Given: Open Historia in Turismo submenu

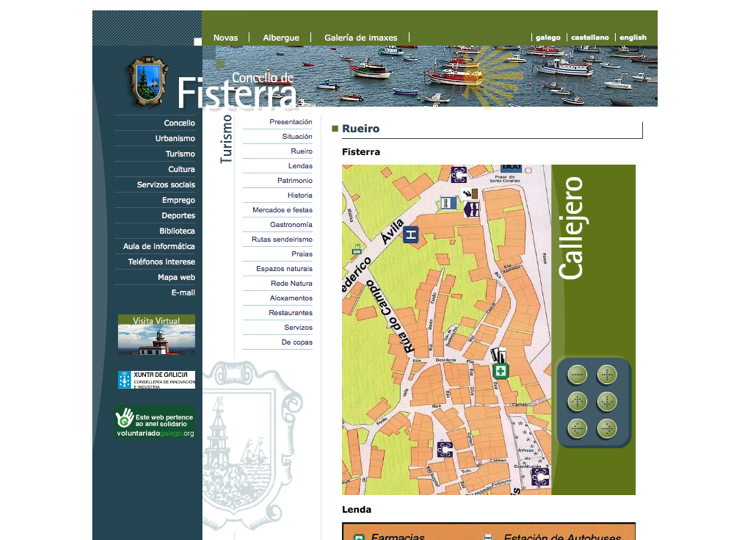Looking at the screenshot, I should (x=300, y=195).
